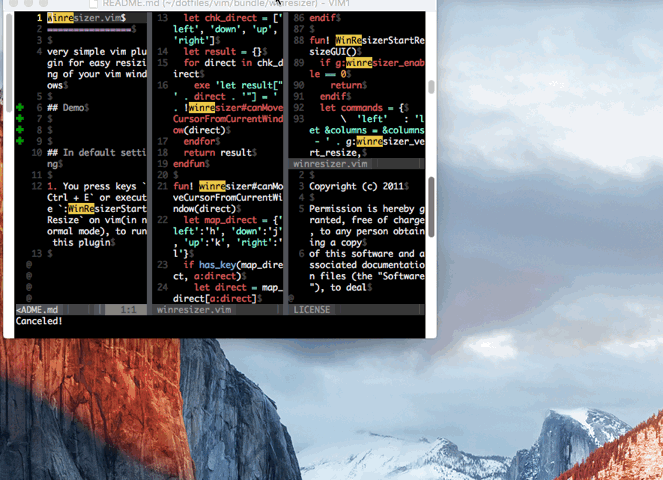
Task: Click the 'Copyright (c) 2011' line
Action: click(359, 186)
